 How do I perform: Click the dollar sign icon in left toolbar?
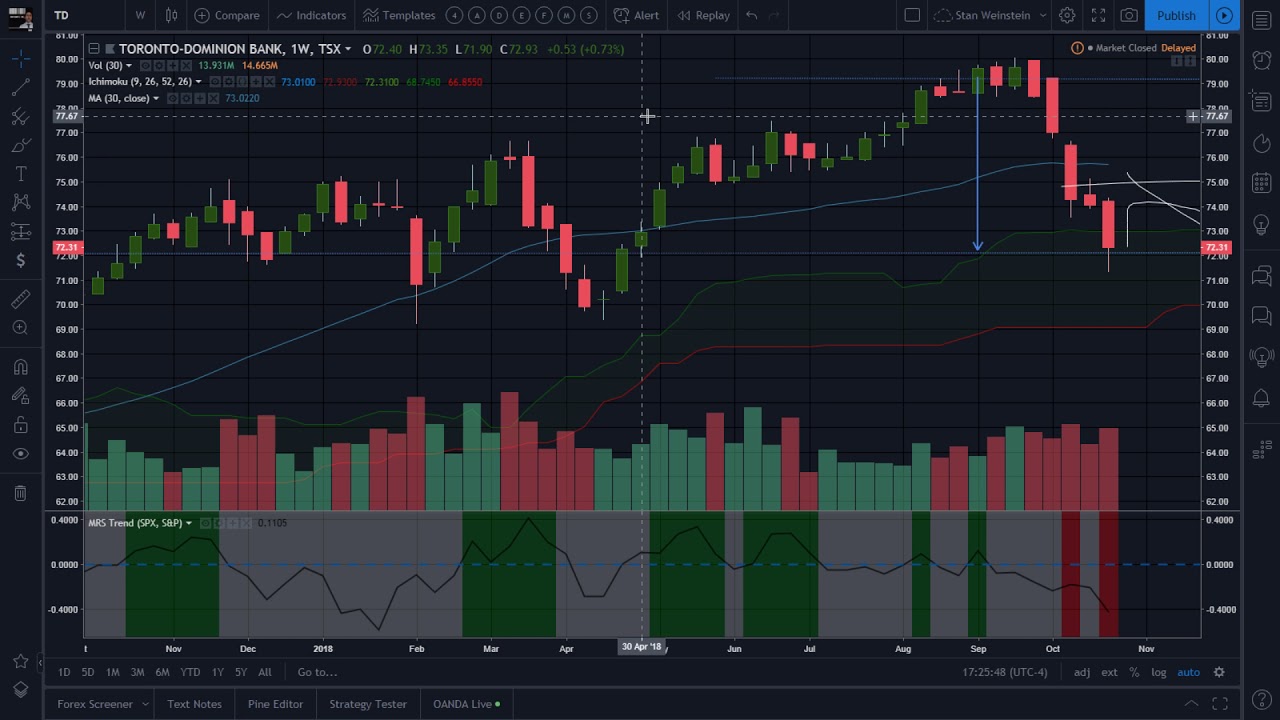(20, 260)
